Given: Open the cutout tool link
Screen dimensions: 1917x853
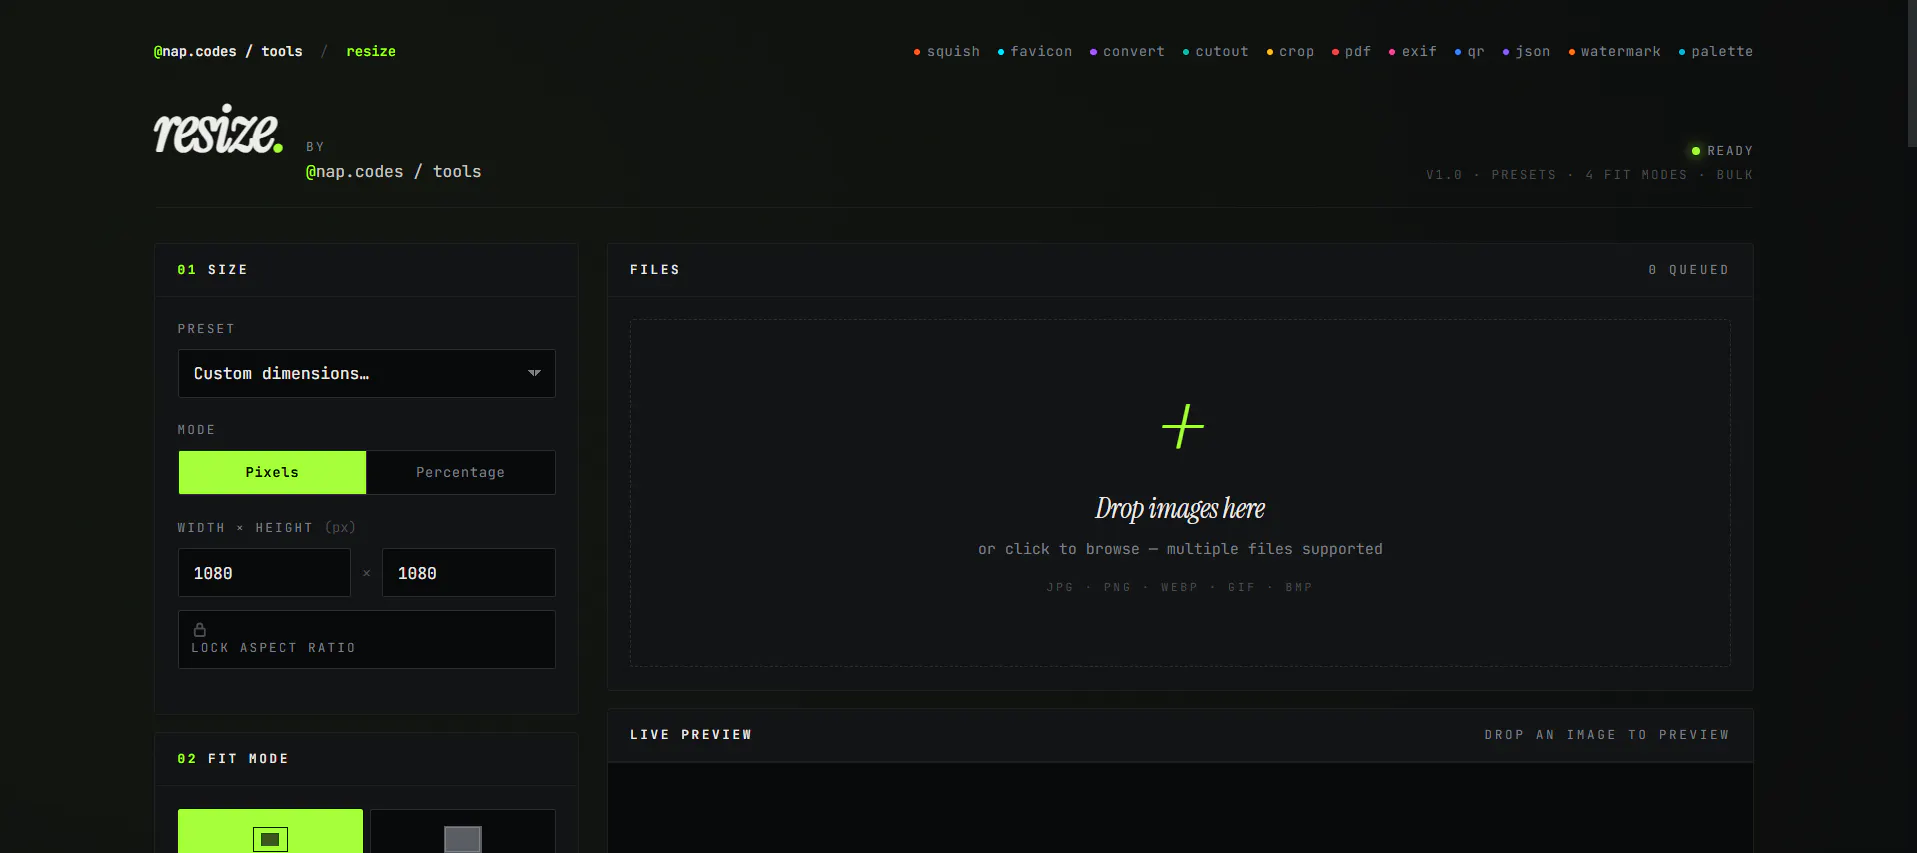Looking at the screenshot, I should point(1215,51).
